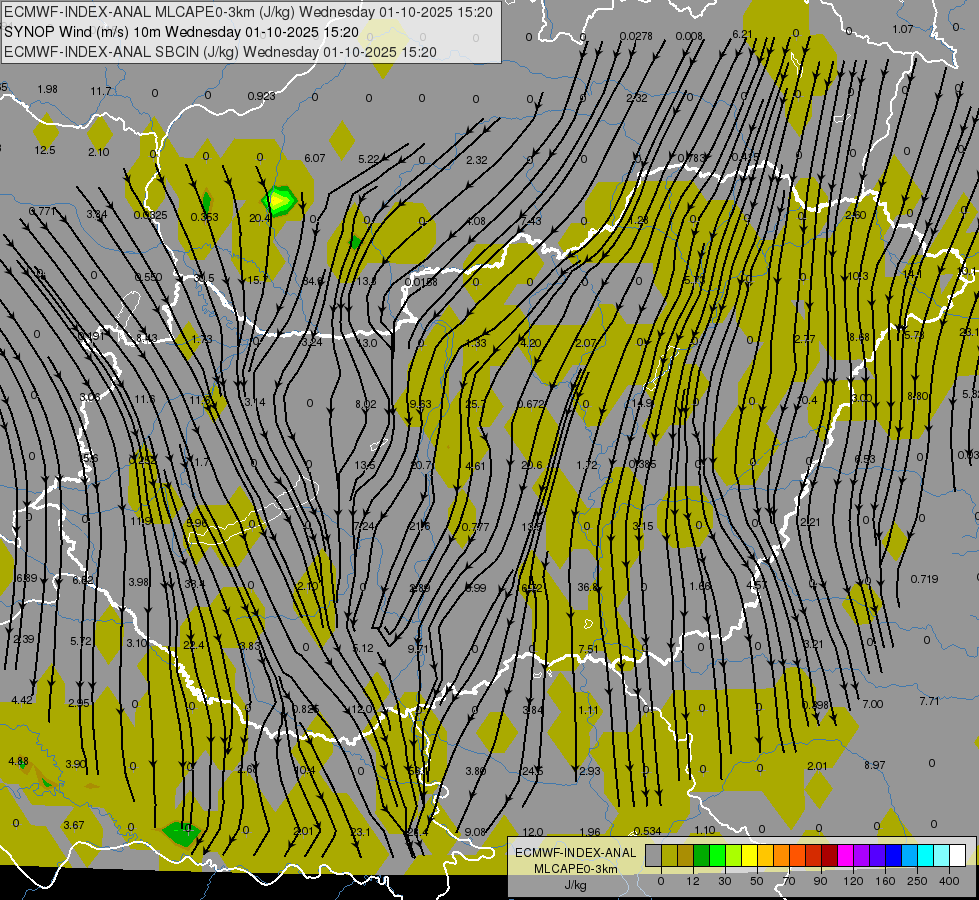Viewport: 979px width, 900px height.
Task: Select the dark red legend swatch
Action: (830, 855)
